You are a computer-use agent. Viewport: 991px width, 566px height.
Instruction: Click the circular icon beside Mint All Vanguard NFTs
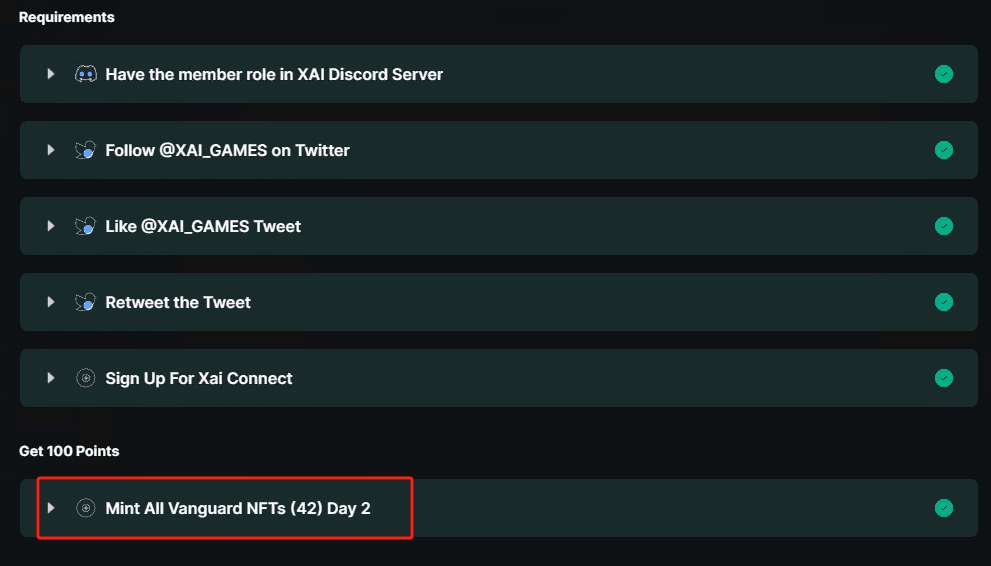click(86, 508)
